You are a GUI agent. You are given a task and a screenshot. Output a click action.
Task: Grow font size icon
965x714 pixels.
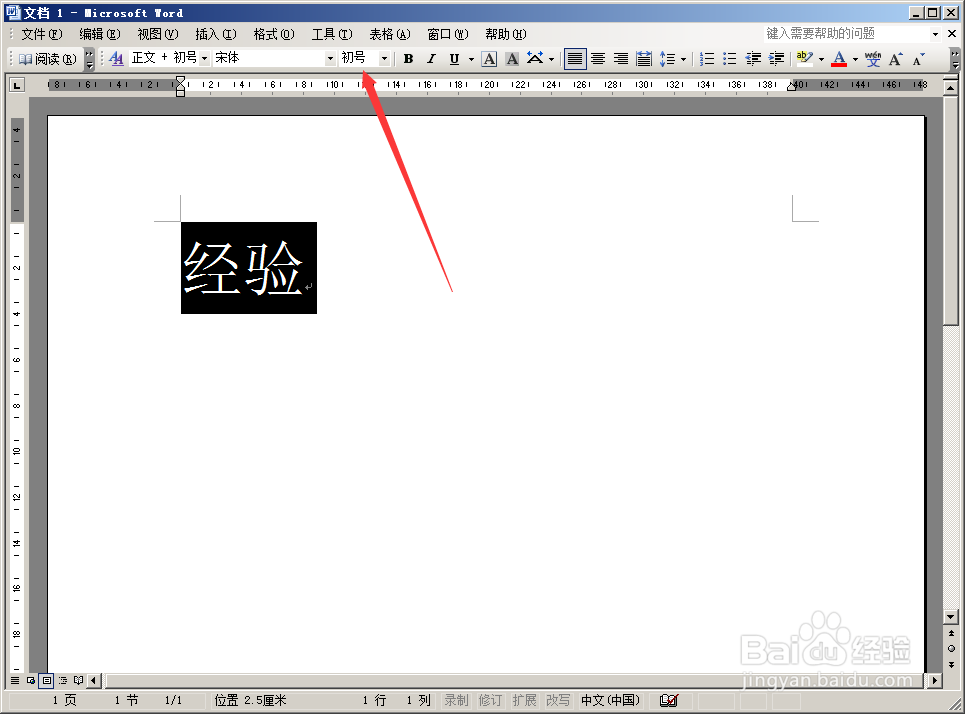click(896, 58)
